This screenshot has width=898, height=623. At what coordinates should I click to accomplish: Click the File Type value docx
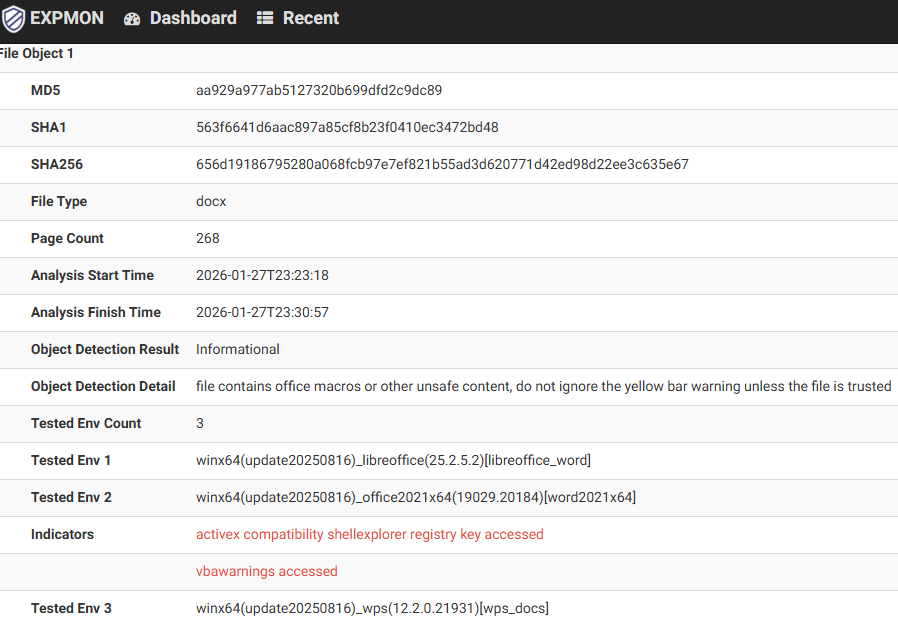pos(211,202)
